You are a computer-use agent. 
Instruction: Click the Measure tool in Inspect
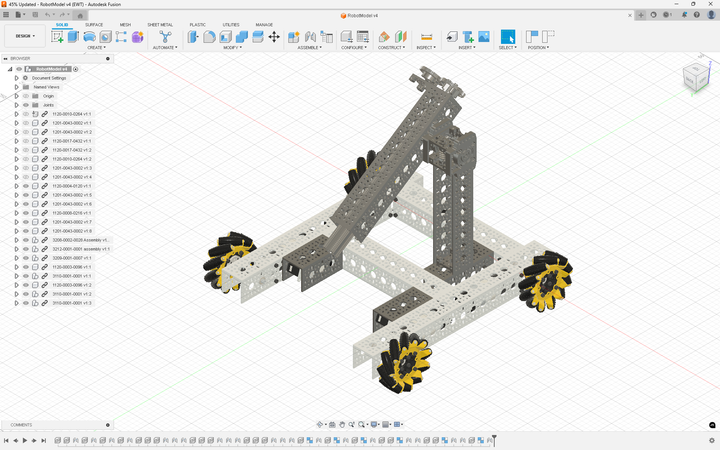pos(426,37)
